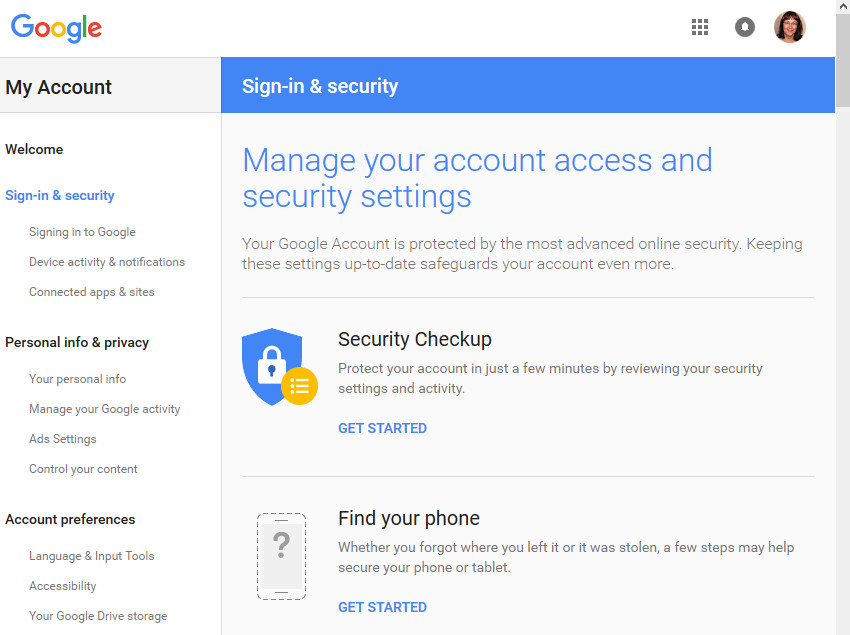The image size is (850, 635).
Task: Start the Security Checkup with GET STARTED
Action: point(382,428)
